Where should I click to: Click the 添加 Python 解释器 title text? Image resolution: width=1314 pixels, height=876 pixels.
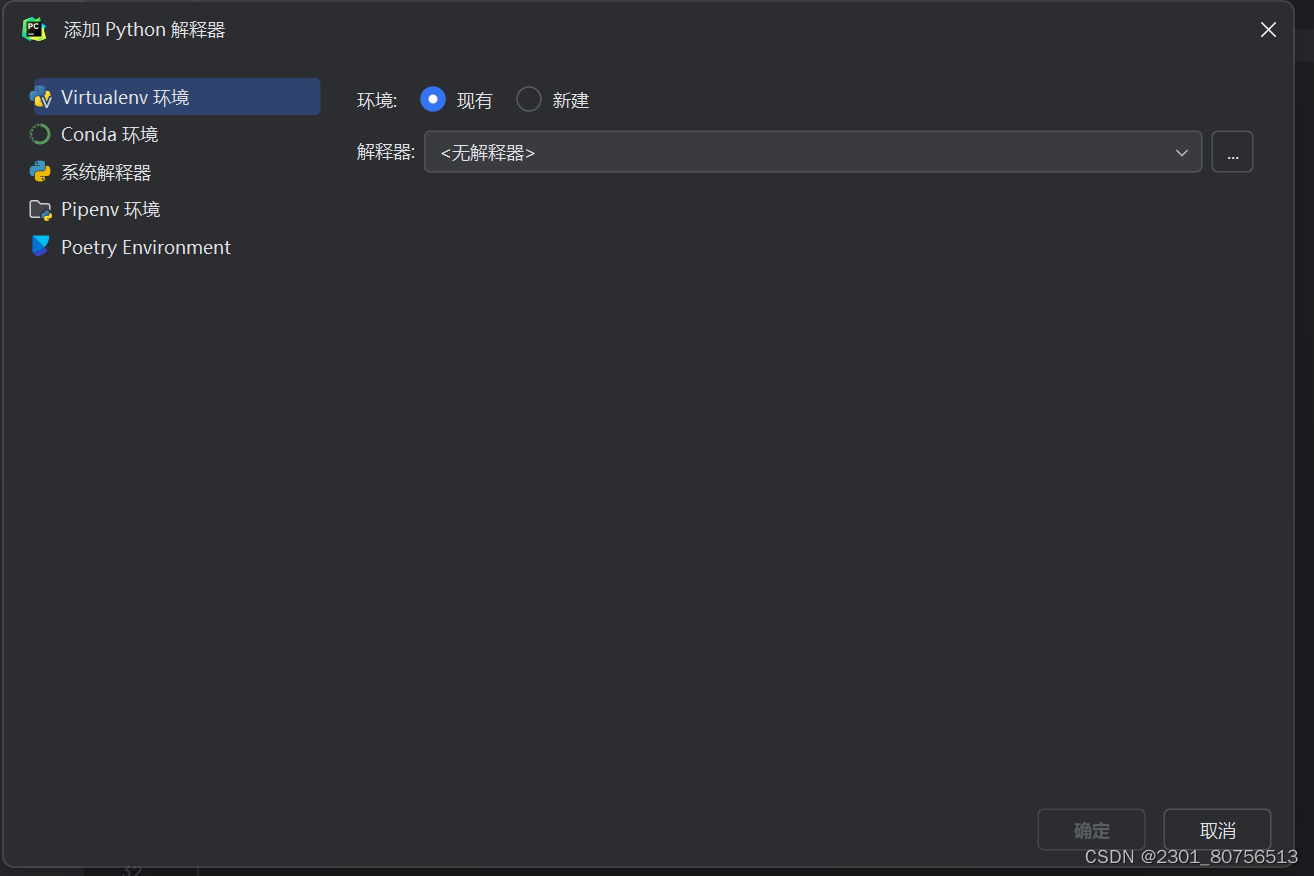145,30
